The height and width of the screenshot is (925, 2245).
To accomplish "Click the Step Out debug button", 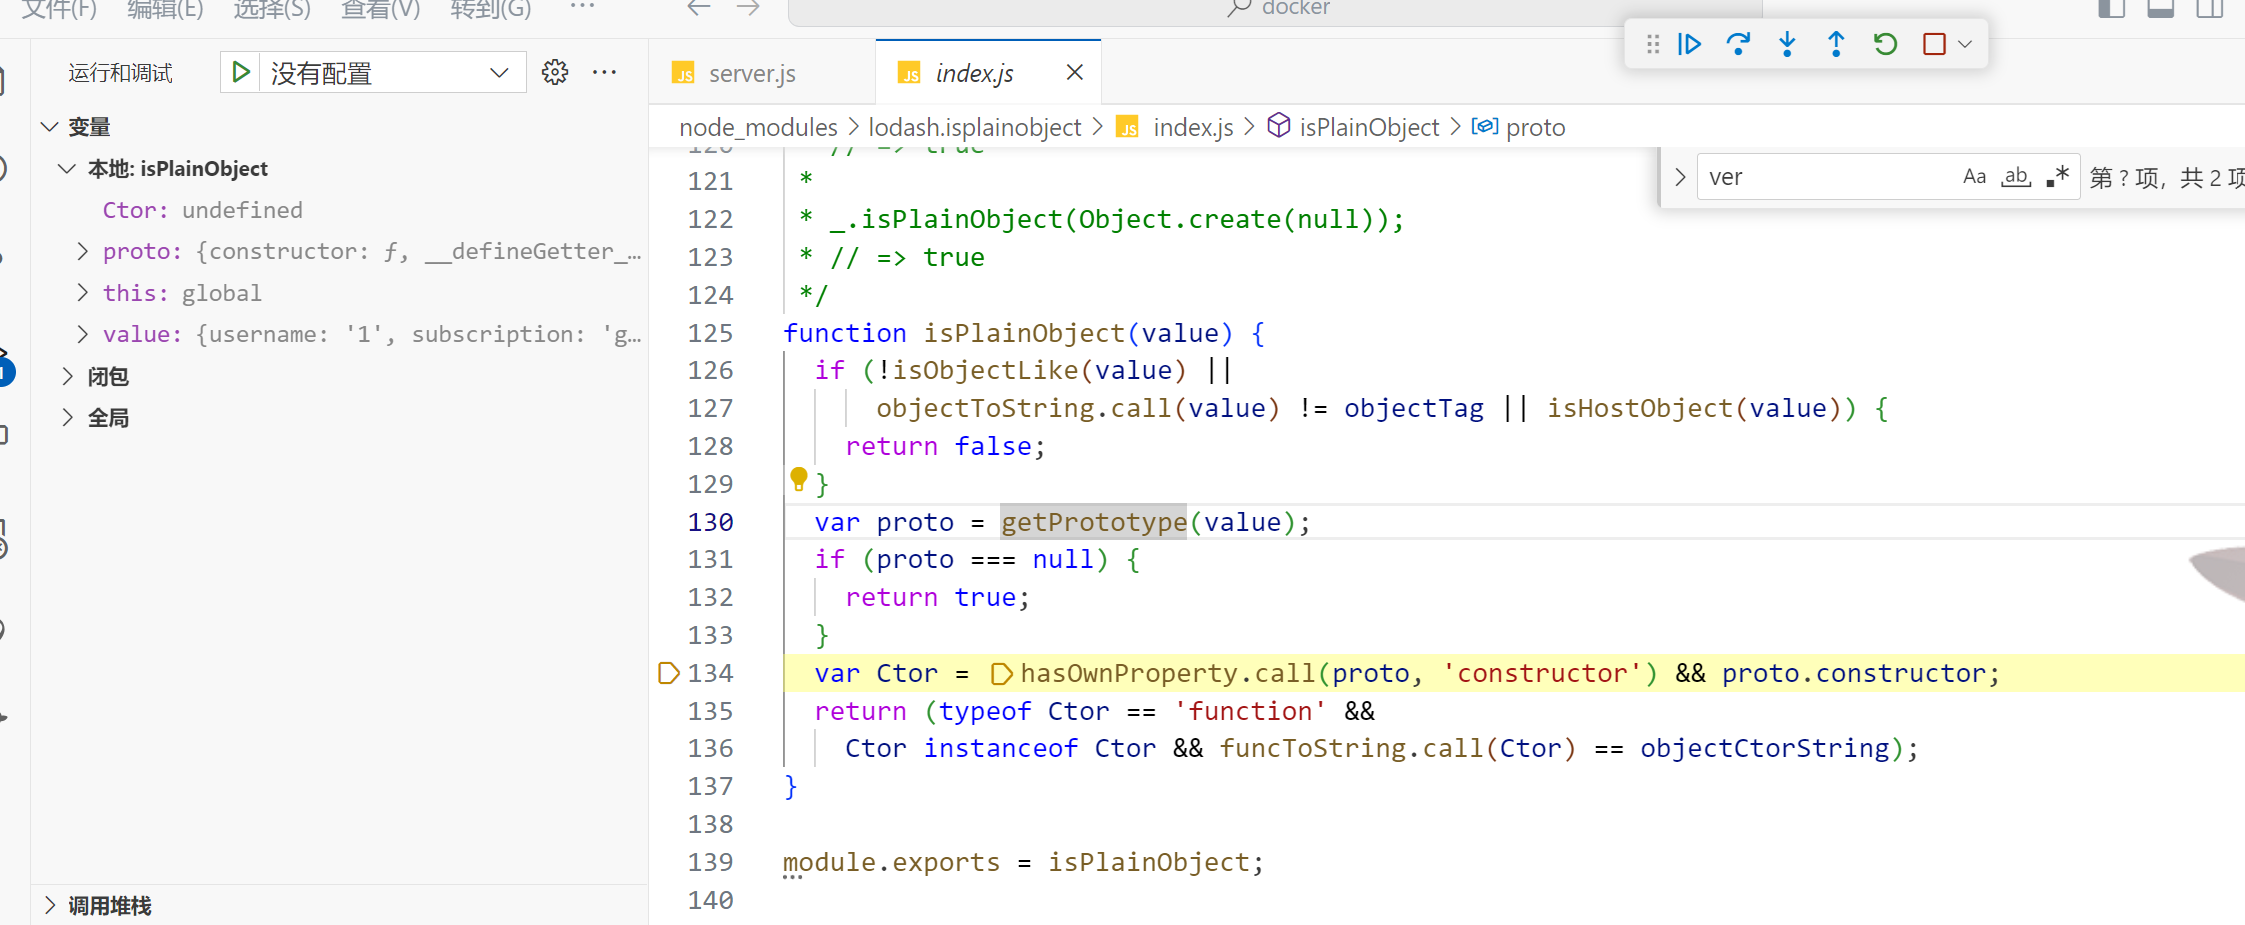I will 1836,44.
